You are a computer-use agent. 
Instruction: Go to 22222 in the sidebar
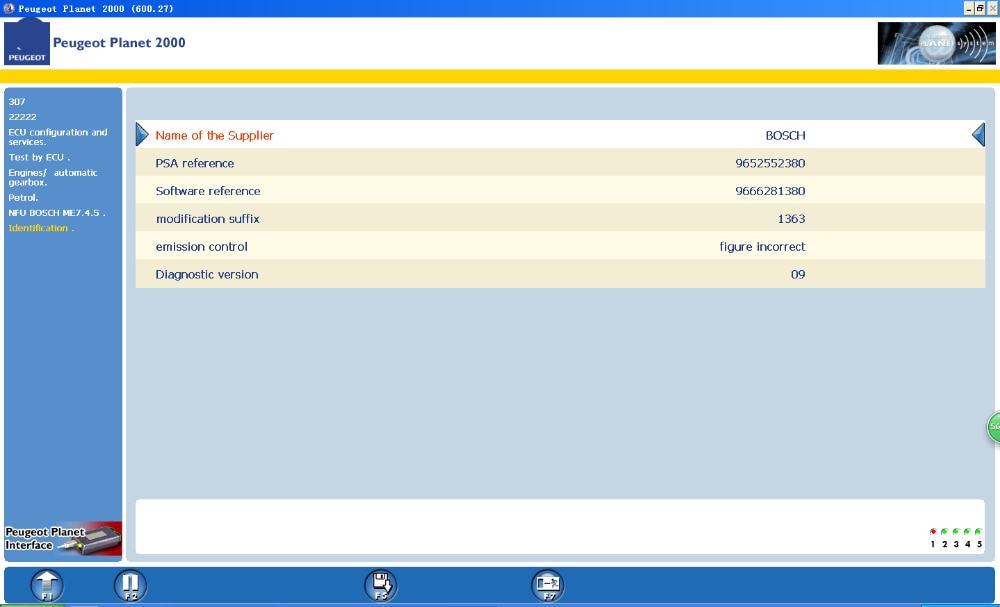click(x=22, y=117)
